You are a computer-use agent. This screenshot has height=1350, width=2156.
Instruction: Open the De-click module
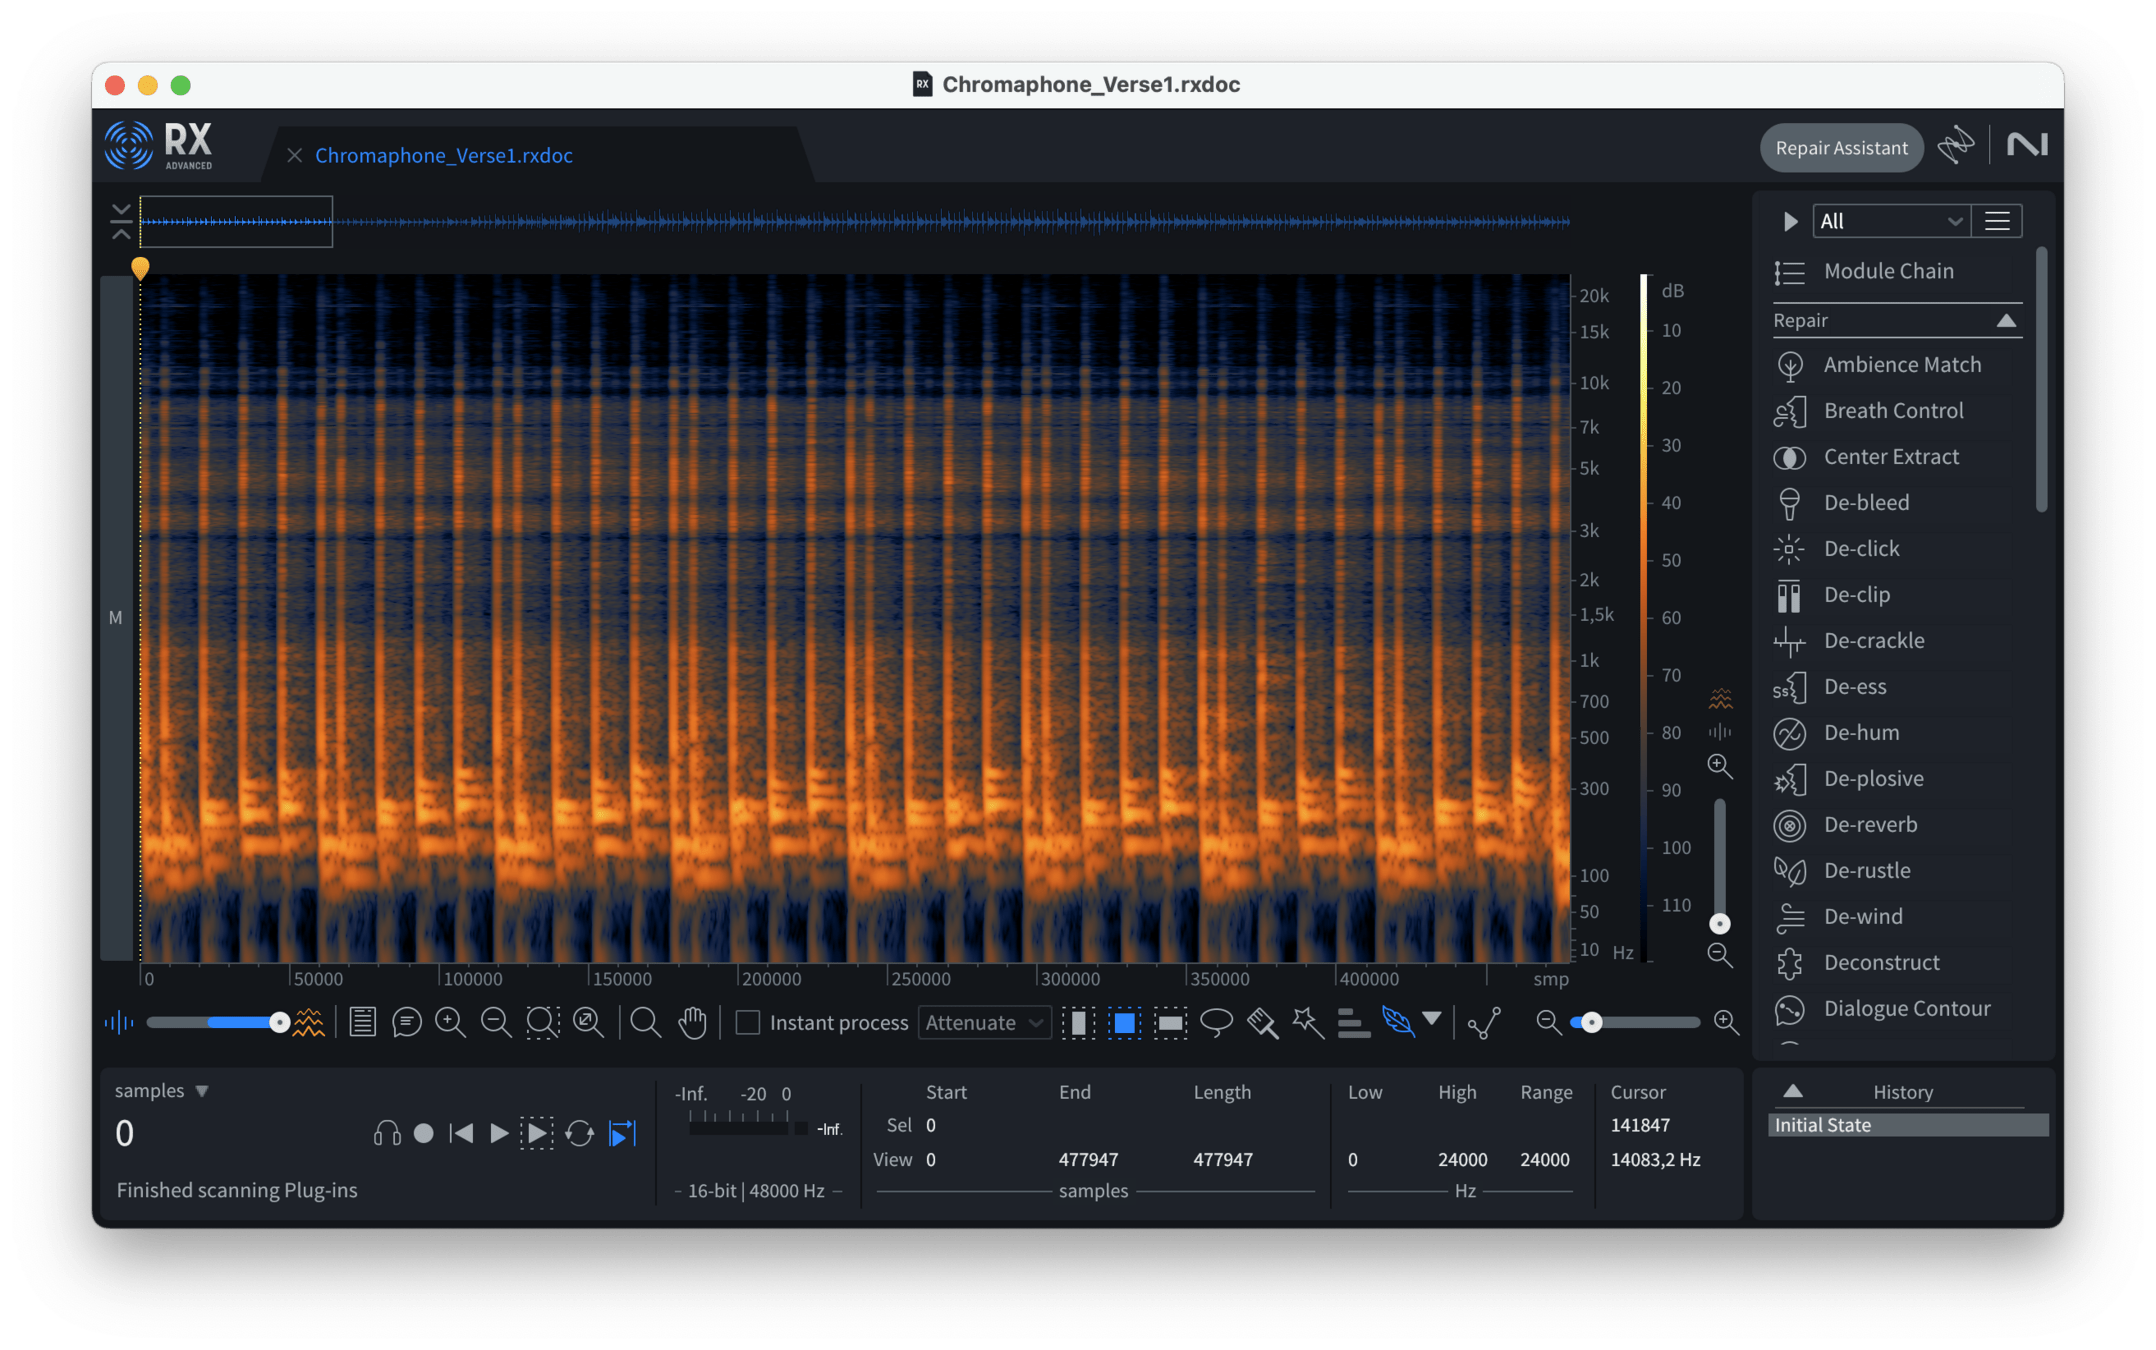click(x=1897, y=549)
